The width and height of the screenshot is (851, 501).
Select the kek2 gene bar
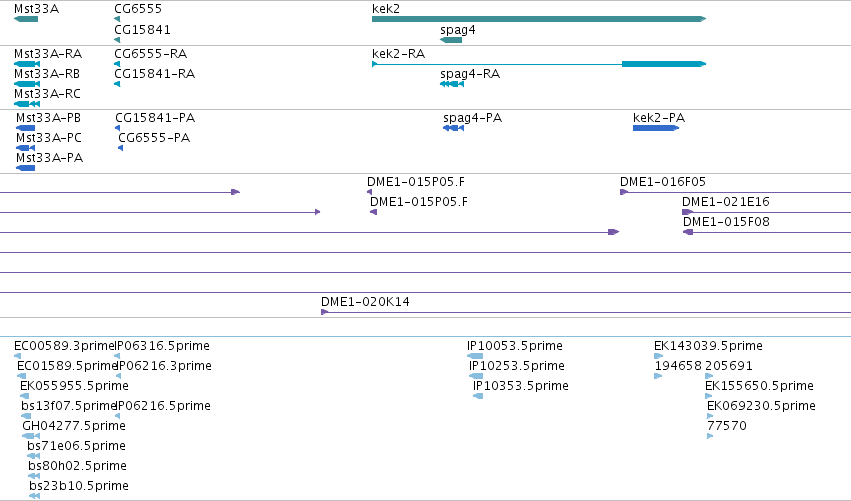539,19
